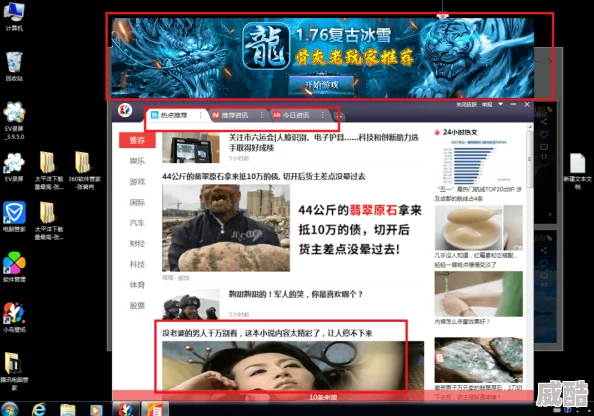Open the 热点推荐 tab options dots
This screenshot has height=416, width=594.
(200, 115)
